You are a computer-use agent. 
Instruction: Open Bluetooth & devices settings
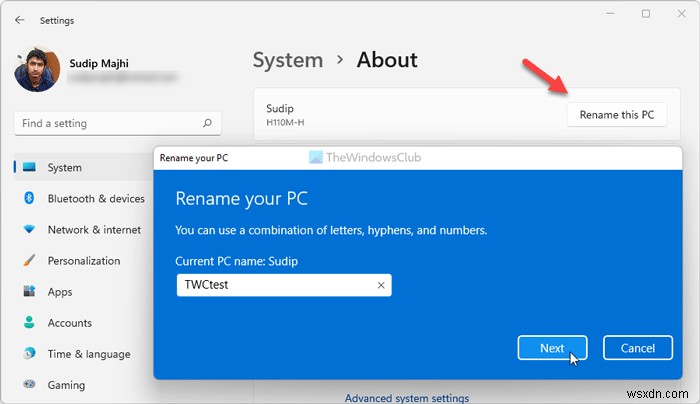(x=96, y=199)
